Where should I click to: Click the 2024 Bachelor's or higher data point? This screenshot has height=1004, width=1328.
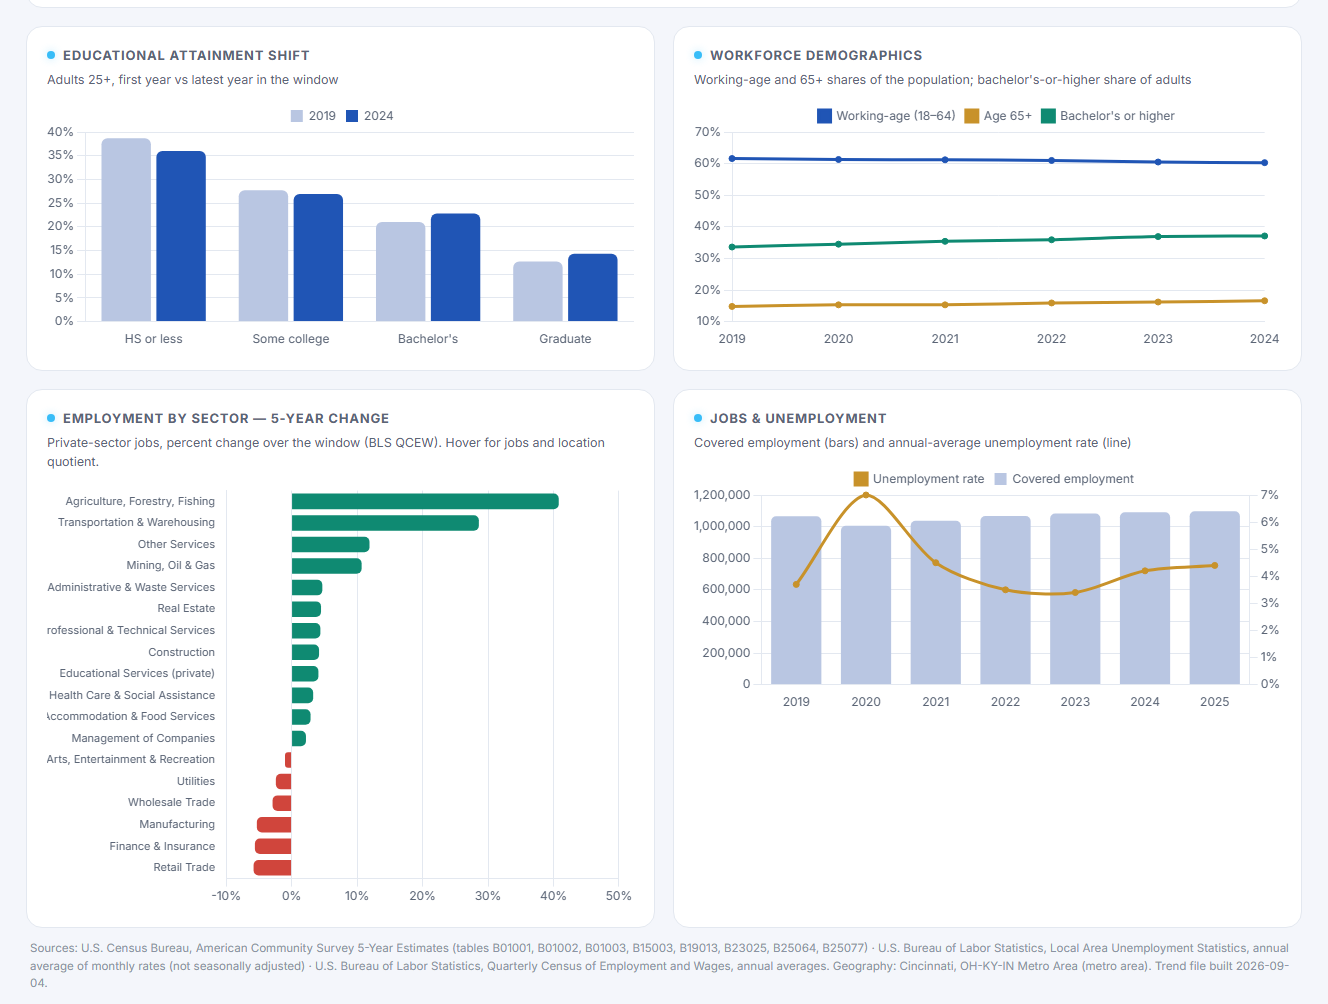point(1265,236)
